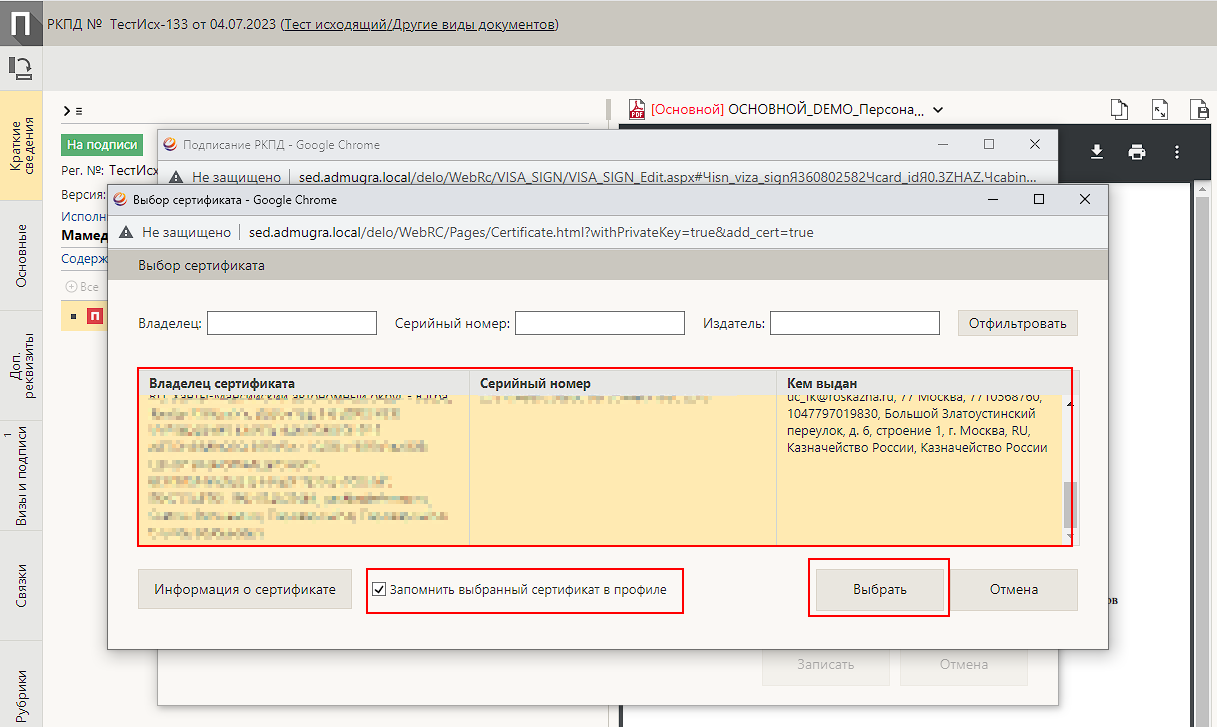Switch to Доп. реквизиты tab

(x=21, y=365)
